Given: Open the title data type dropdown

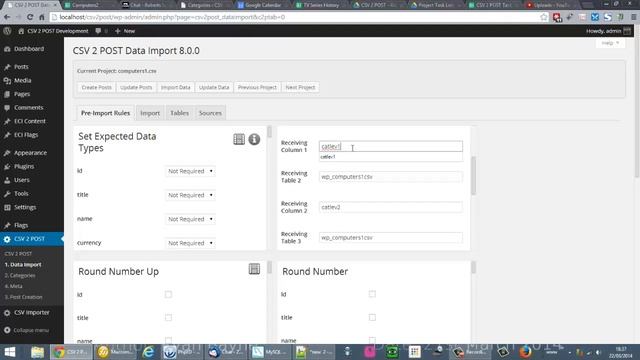Looking at the screenshot, I should point(190,195).
